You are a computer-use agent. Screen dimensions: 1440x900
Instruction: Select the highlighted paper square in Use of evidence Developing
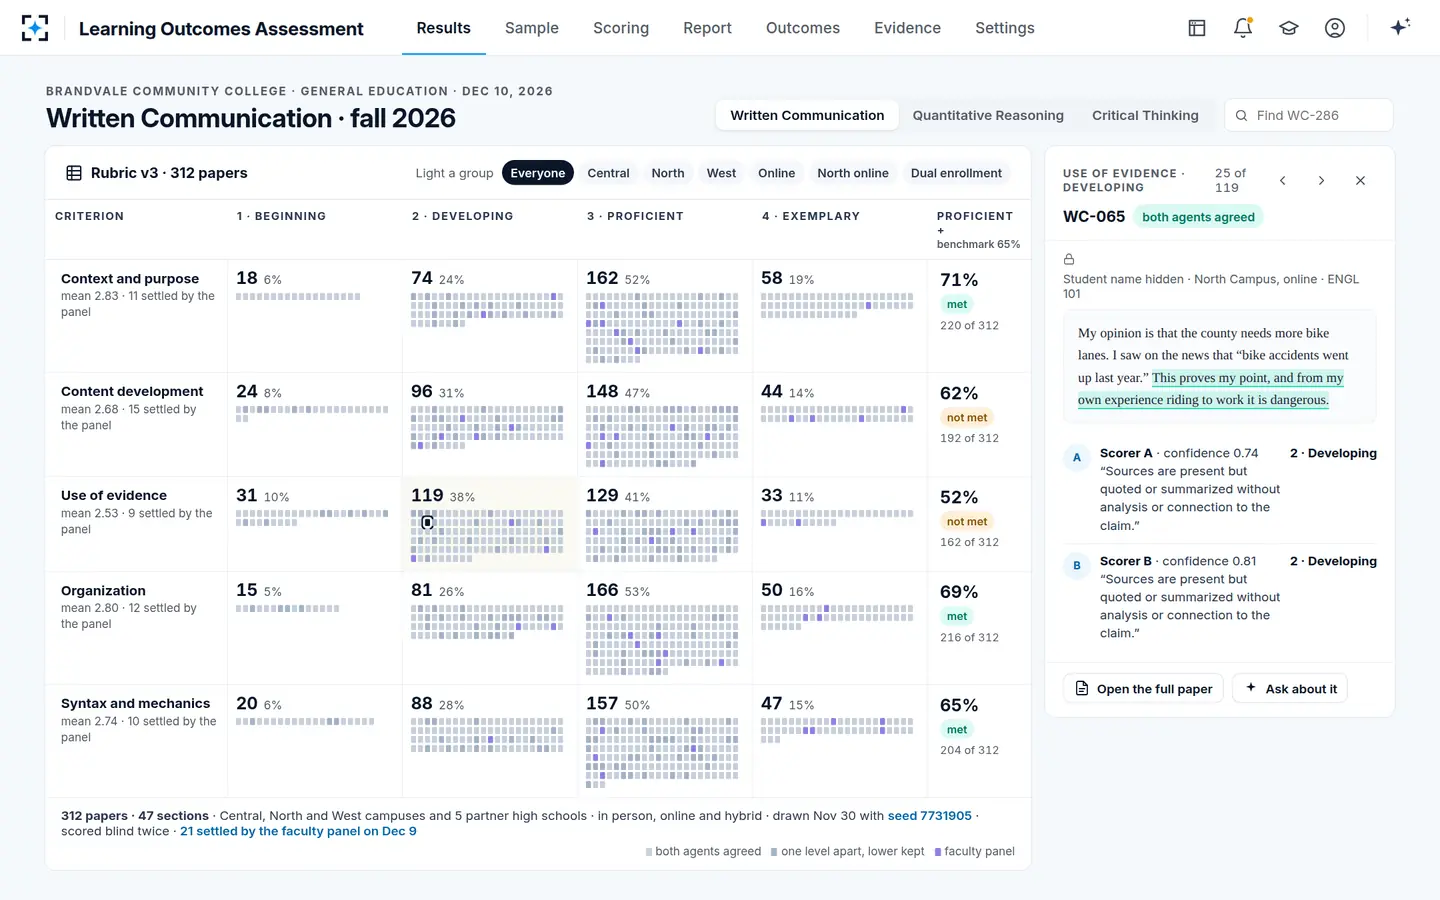(x=427, y=522)
